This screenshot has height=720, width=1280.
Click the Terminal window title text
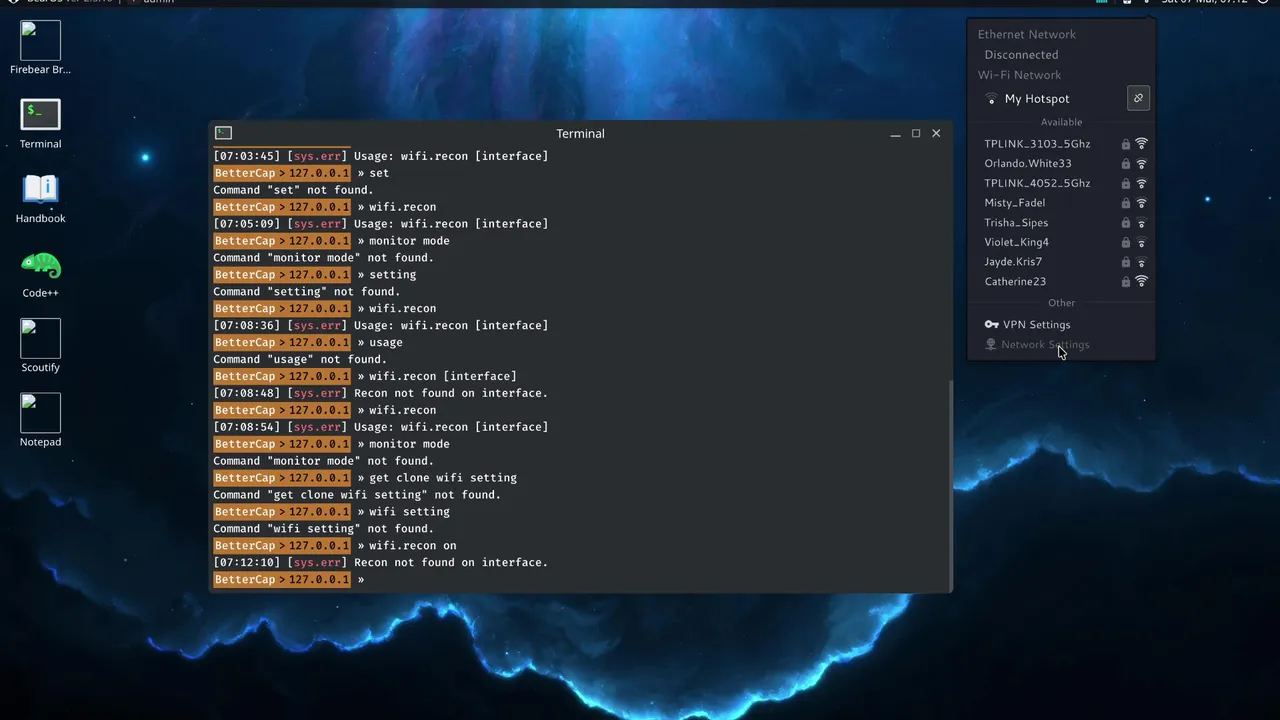click(x=580, y=133)
